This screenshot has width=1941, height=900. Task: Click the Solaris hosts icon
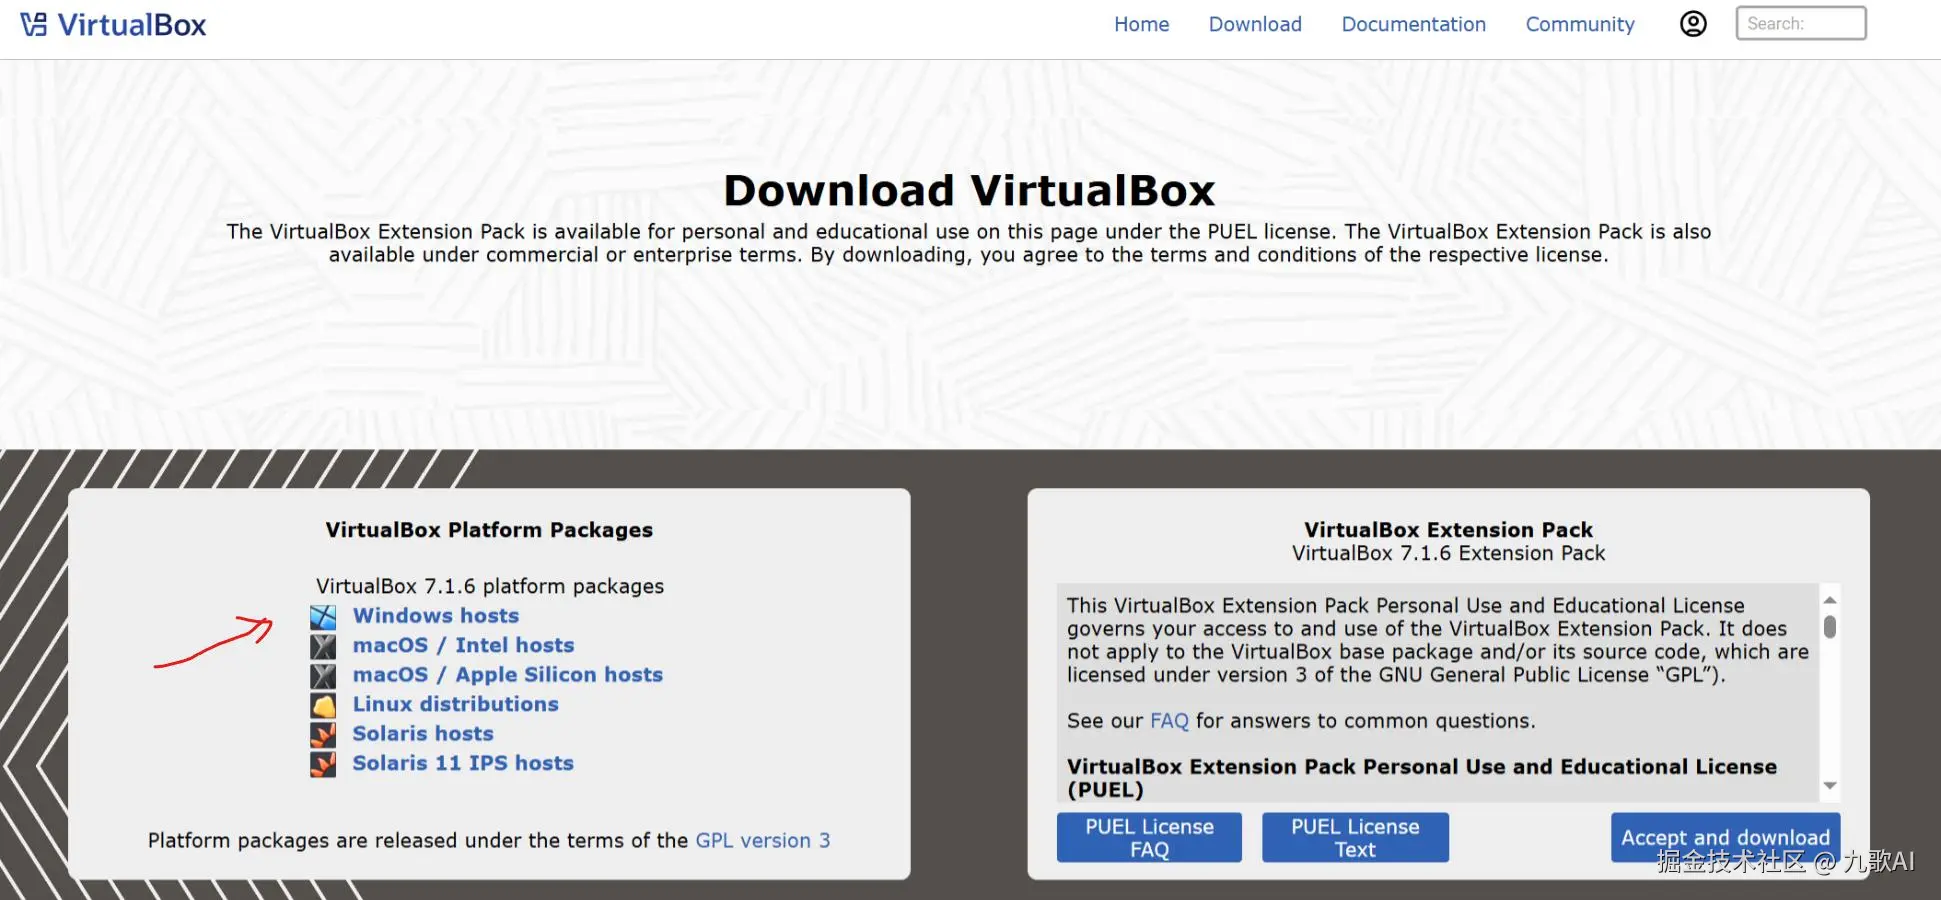coord(323,735)
